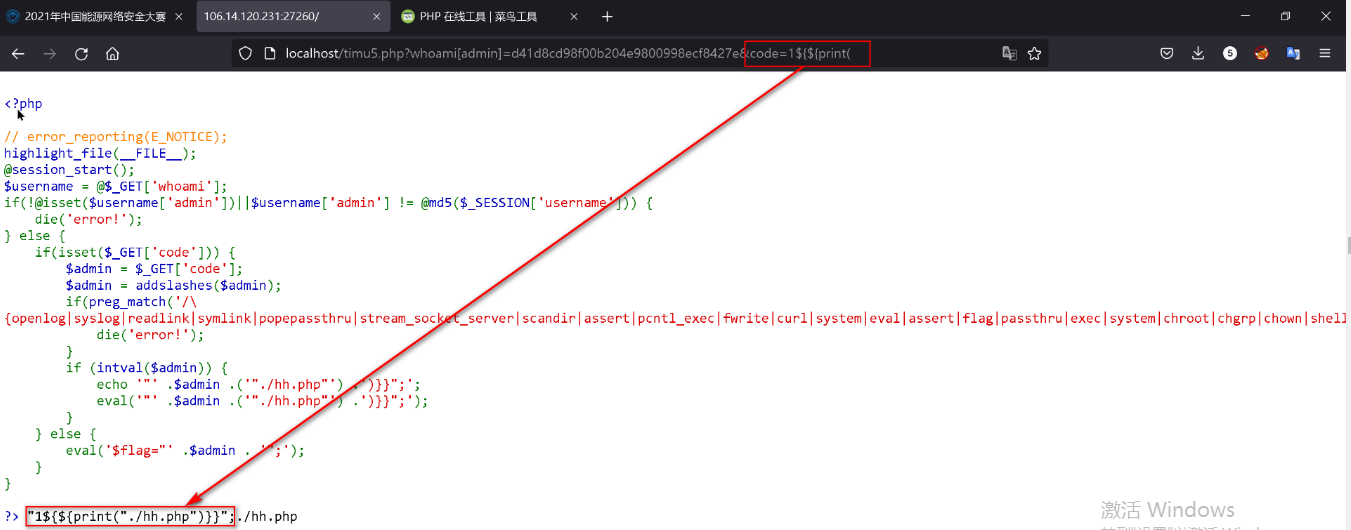Click the if(preg_match( line
1351x530 pixels.
click(x=132, y=301)
